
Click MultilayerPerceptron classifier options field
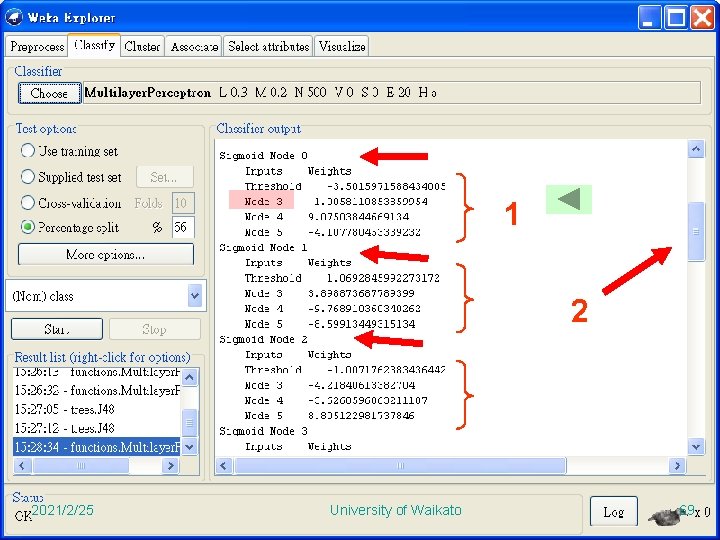pos(392,93)
